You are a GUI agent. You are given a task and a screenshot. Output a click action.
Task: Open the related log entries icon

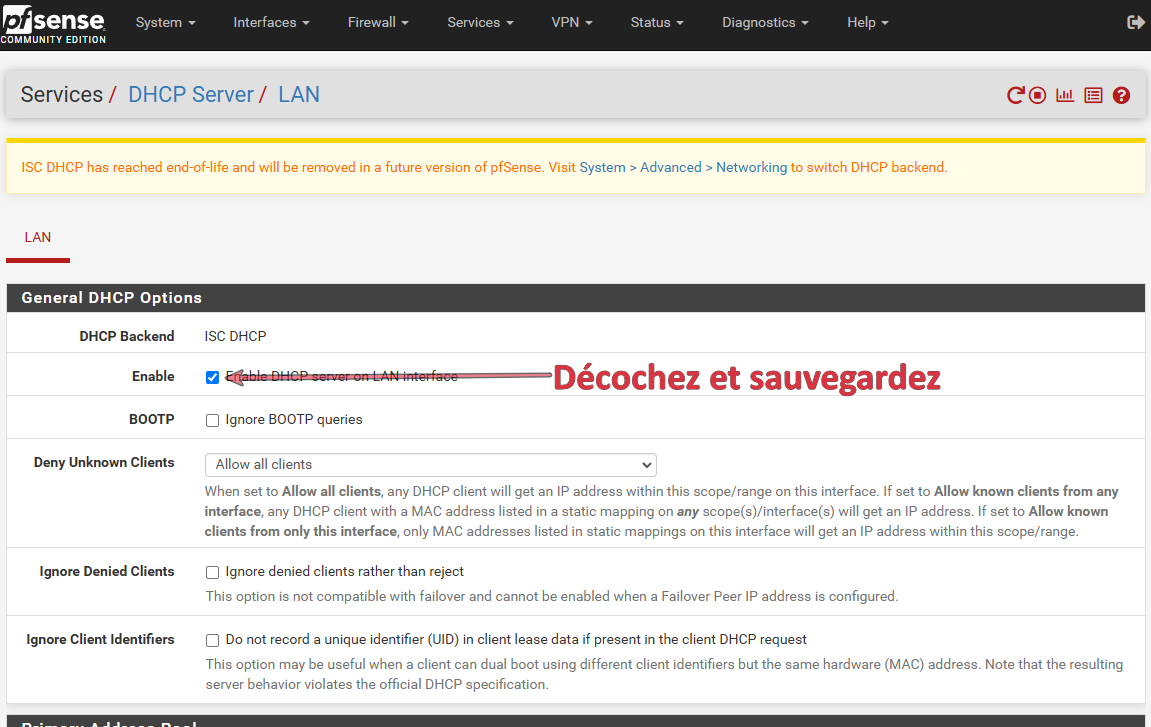point(1093,95)
